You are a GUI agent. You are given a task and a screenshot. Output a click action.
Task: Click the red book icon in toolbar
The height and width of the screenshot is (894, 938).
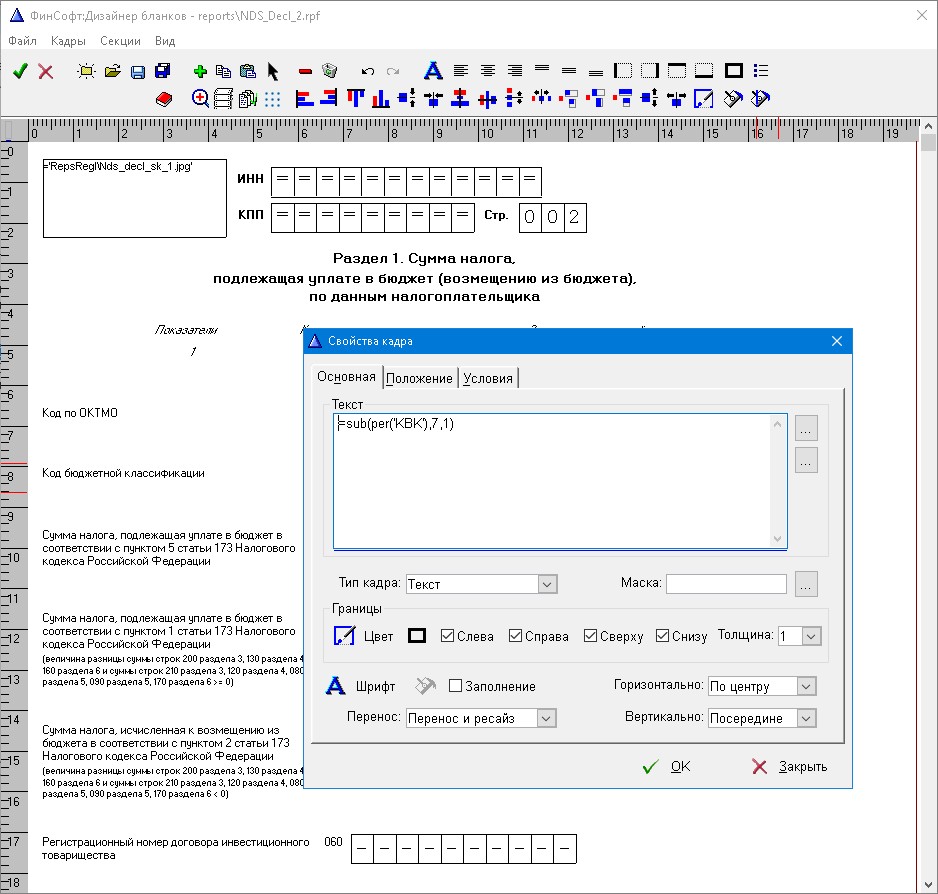(x=165, y=98)
